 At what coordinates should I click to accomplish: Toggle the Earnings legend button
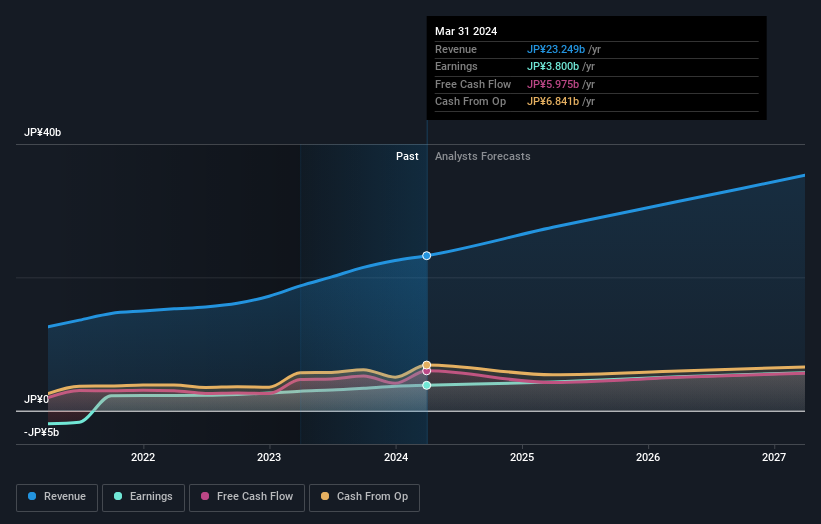(143, 497)
